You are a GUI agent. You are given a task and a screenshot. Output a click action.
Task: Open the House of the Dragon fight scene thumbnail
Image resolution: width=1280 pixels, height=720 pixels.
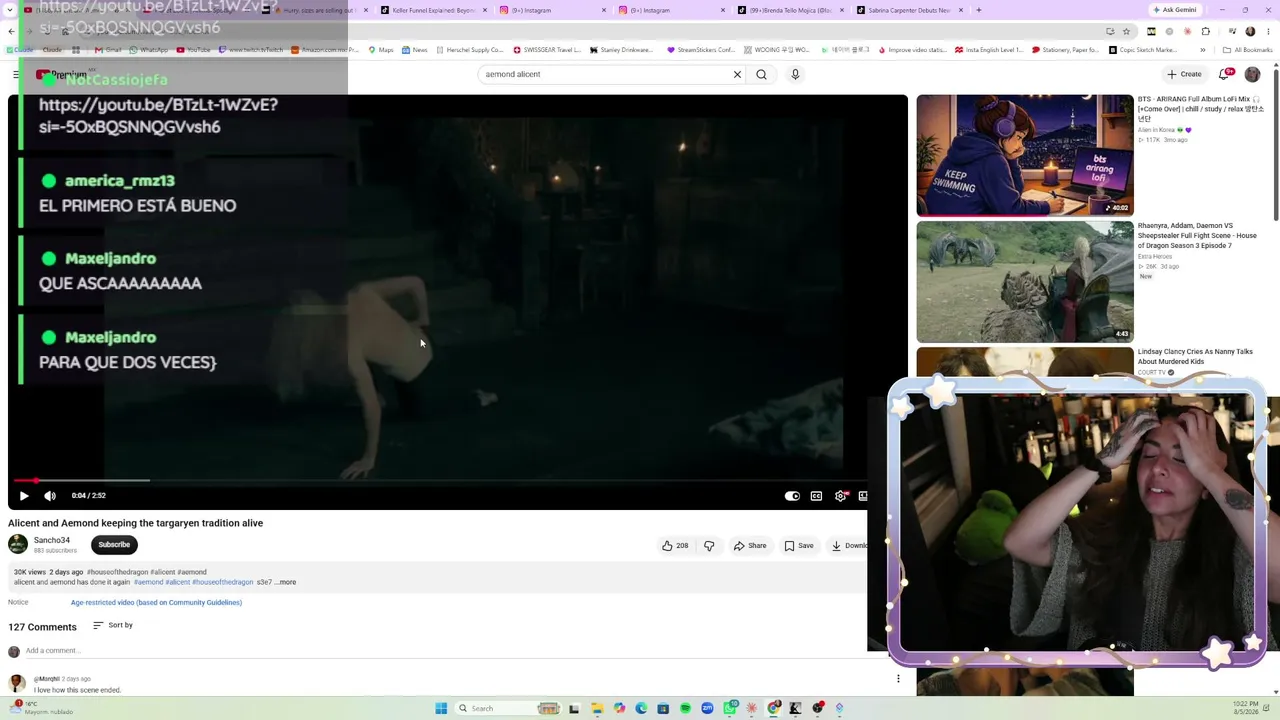(x=1025, y=282)
